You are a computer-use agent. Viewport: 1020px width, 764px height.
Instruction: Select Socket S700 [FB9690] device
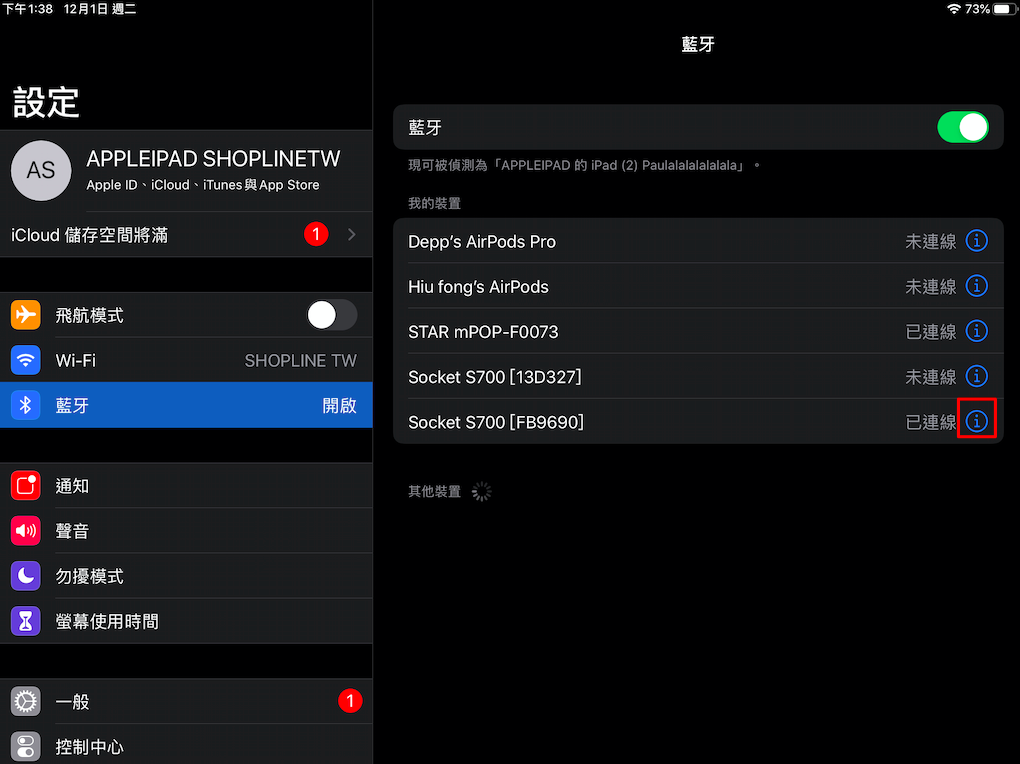pyautogui.click(x=698, y=421)
